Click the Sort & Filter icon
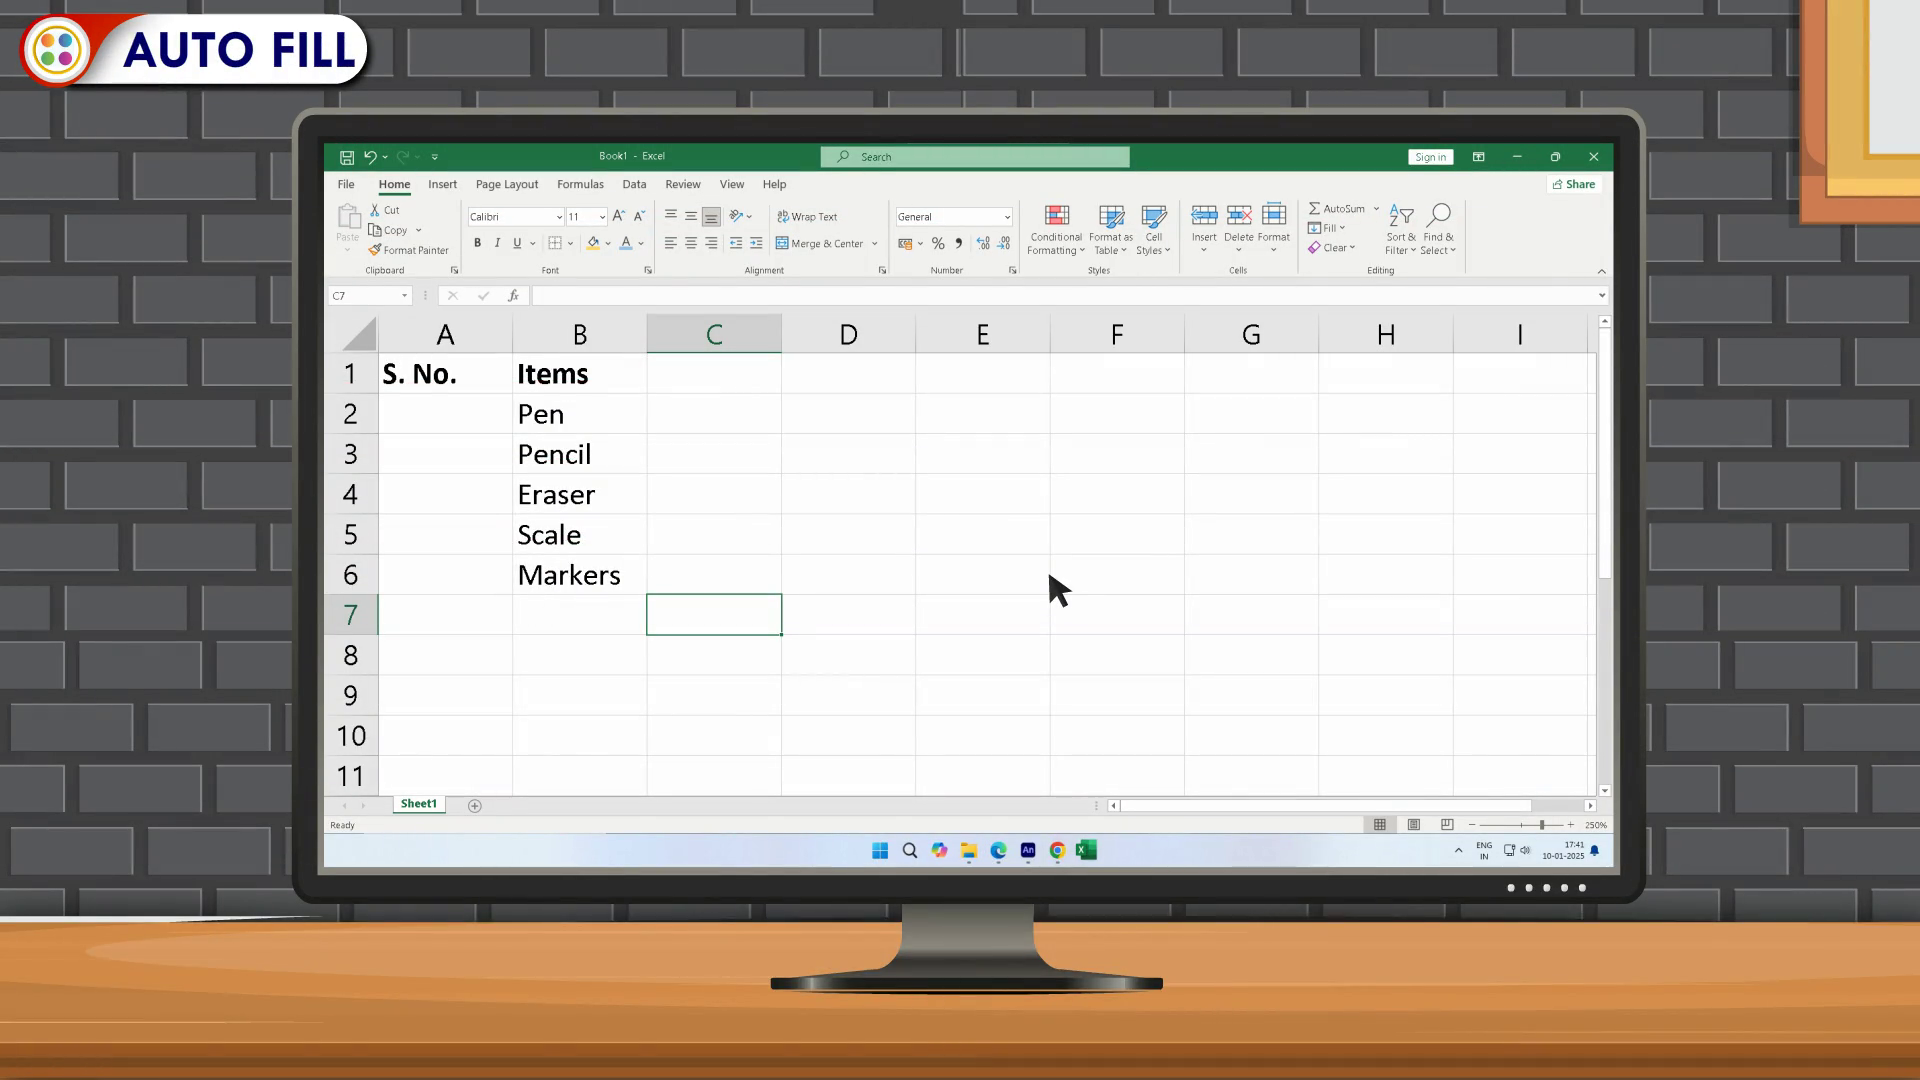 [x=1401, y=216]
